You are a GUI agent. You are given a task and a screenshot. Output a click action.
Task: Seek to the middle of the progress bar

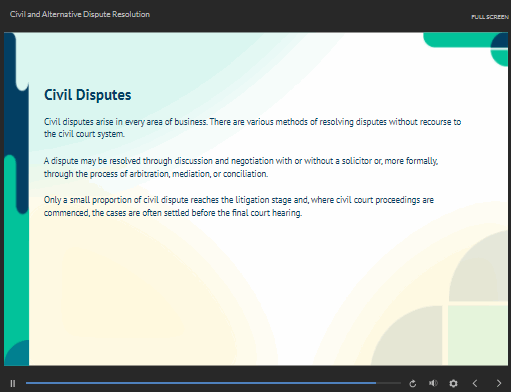tap(213, 383)
